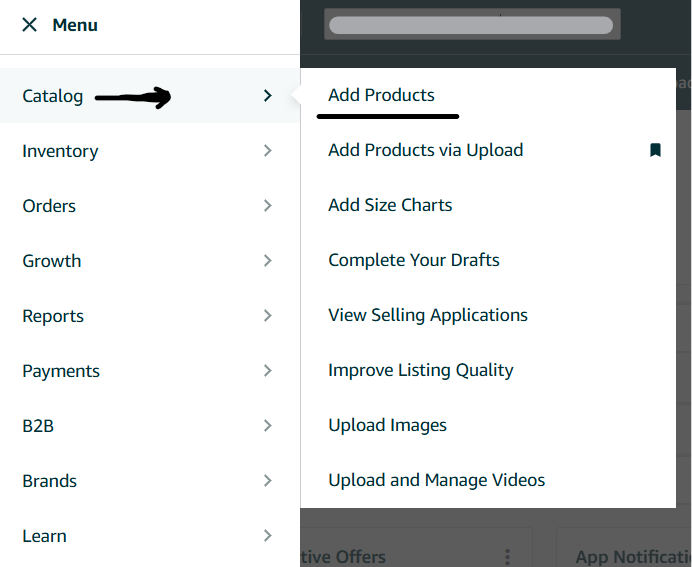The image size is (692, 567).
Task: Expand the Brands chevron arrow
Action: point(267,481)
